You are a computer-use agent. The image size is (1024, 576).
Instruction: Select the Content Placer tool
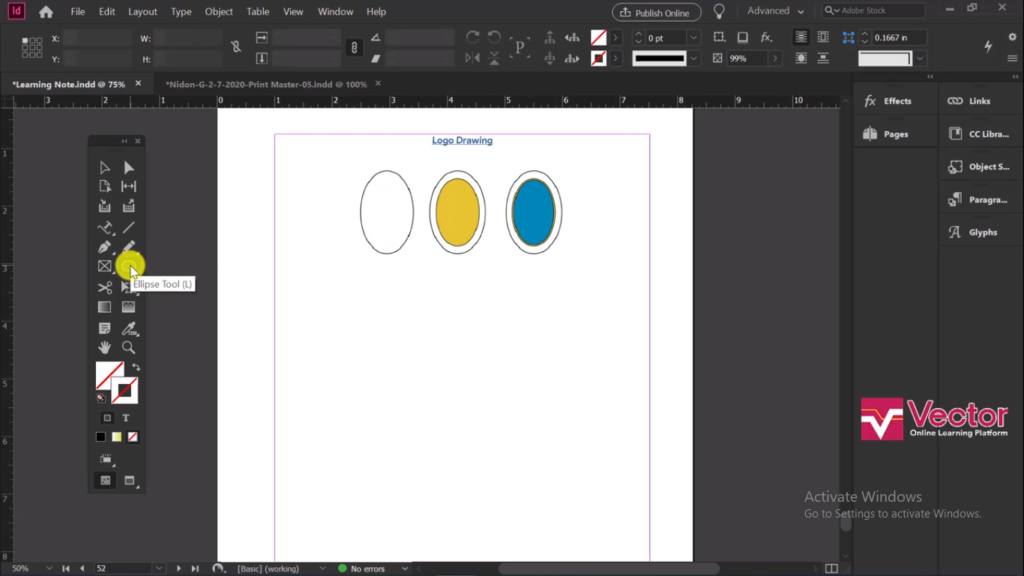[129, 206]
